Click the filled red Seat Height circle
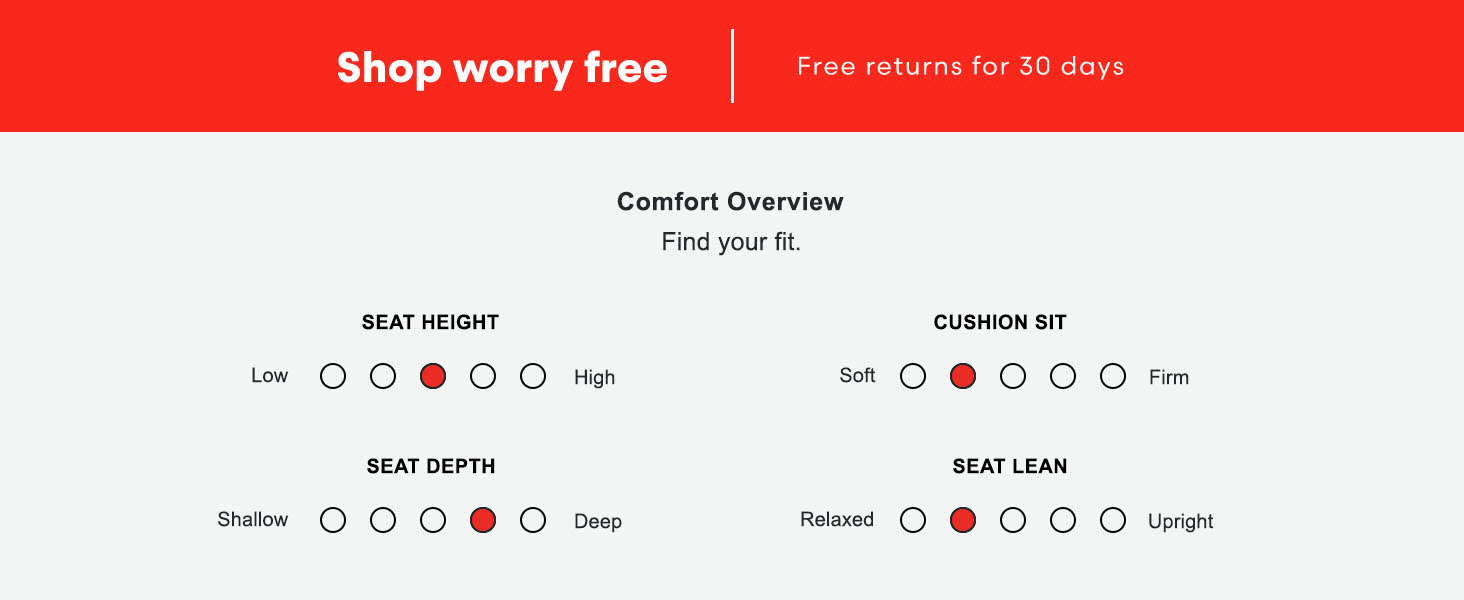The image size is (1464, 600). point(433,376)
